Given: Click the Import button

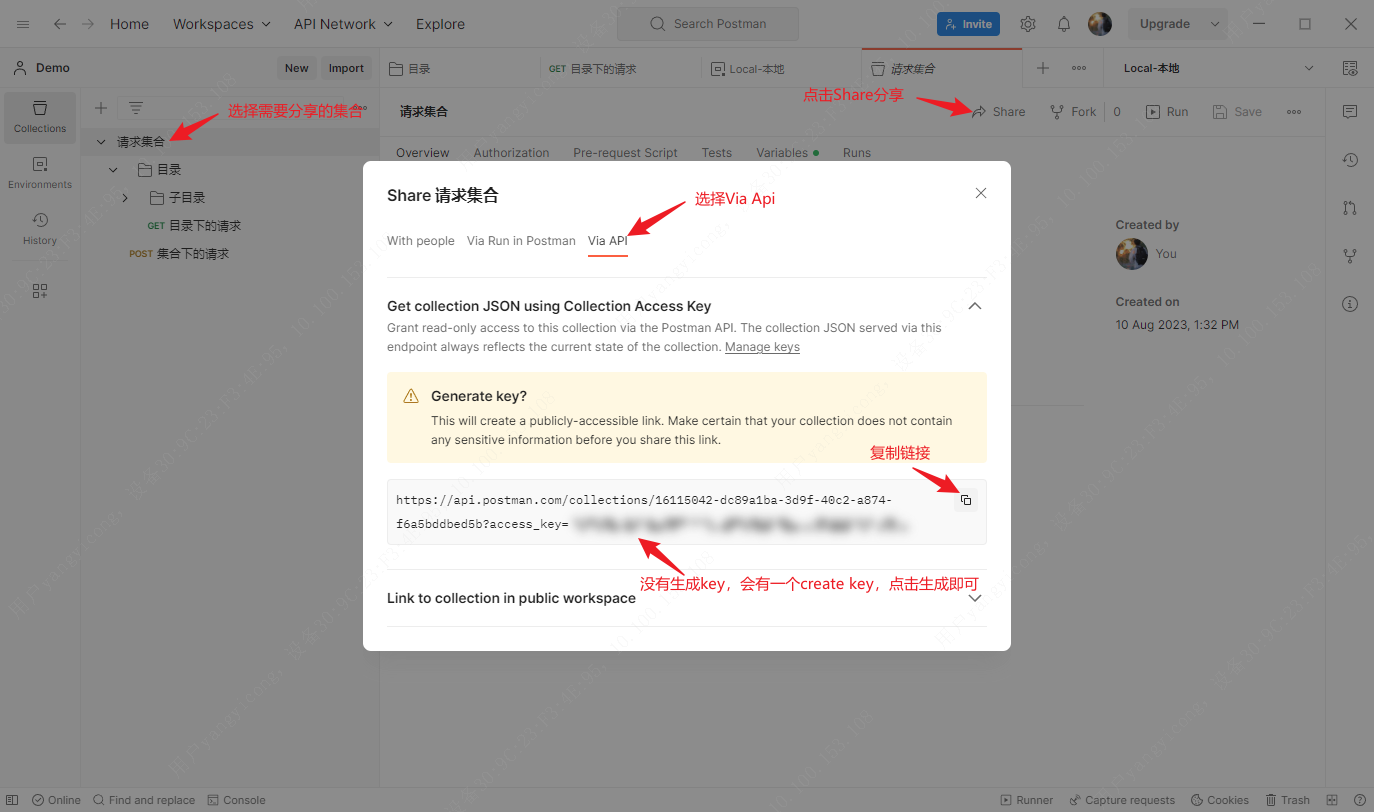Looking at the screenshot, I should (346, 68).
